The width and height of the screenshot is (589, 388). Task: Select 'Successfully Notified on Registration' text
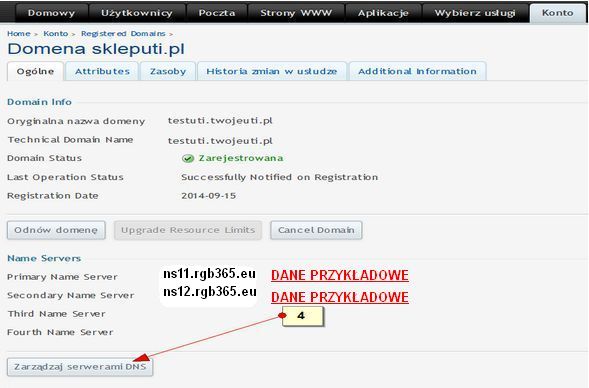coord(279,177)
